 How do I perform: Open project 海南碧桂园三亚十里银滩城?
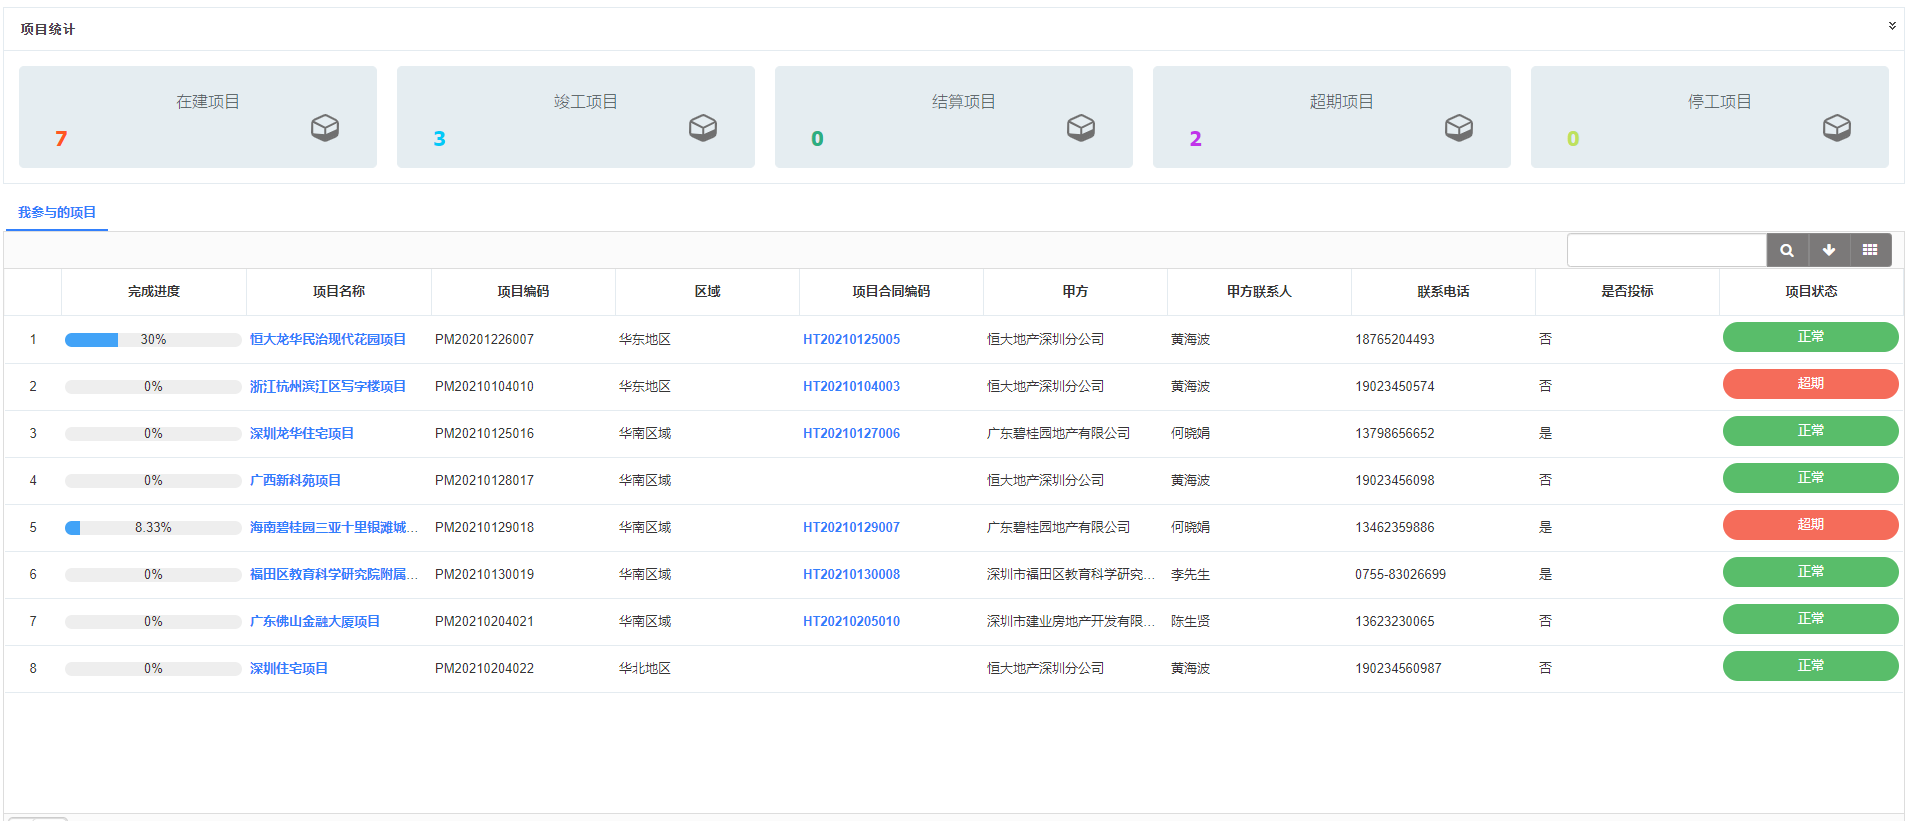click(334, 527)
